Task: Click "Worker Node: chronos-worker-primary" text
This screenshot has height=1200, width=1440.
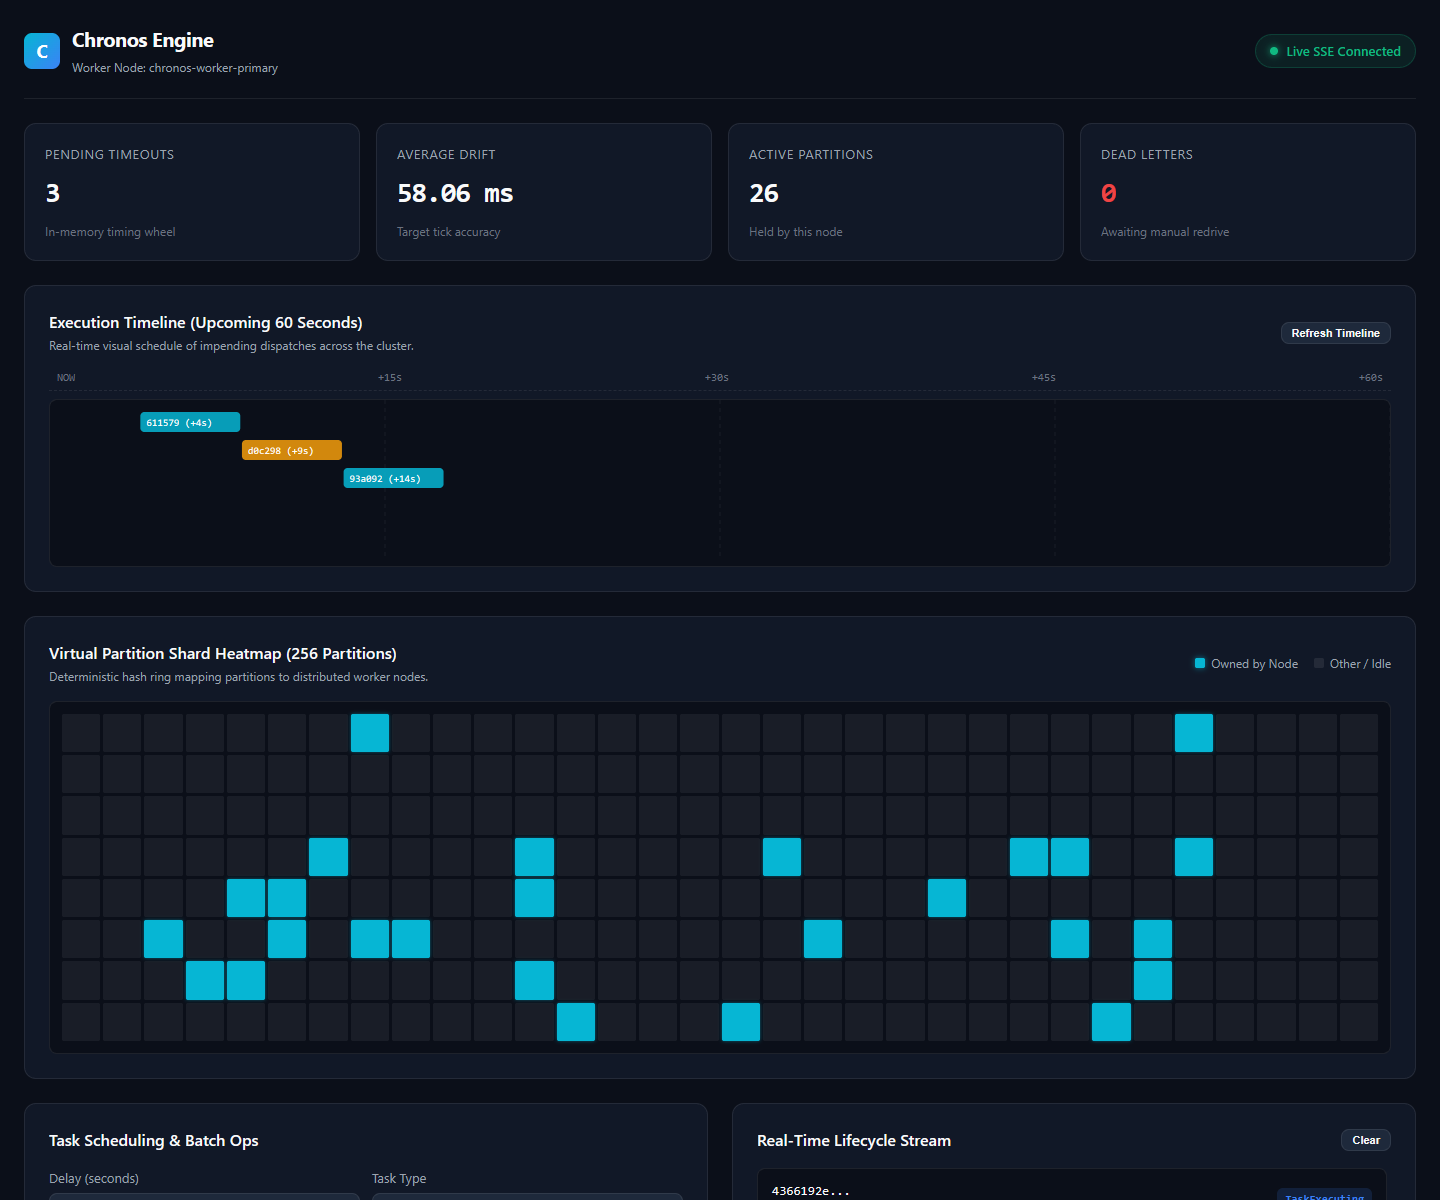Action: 175,68
